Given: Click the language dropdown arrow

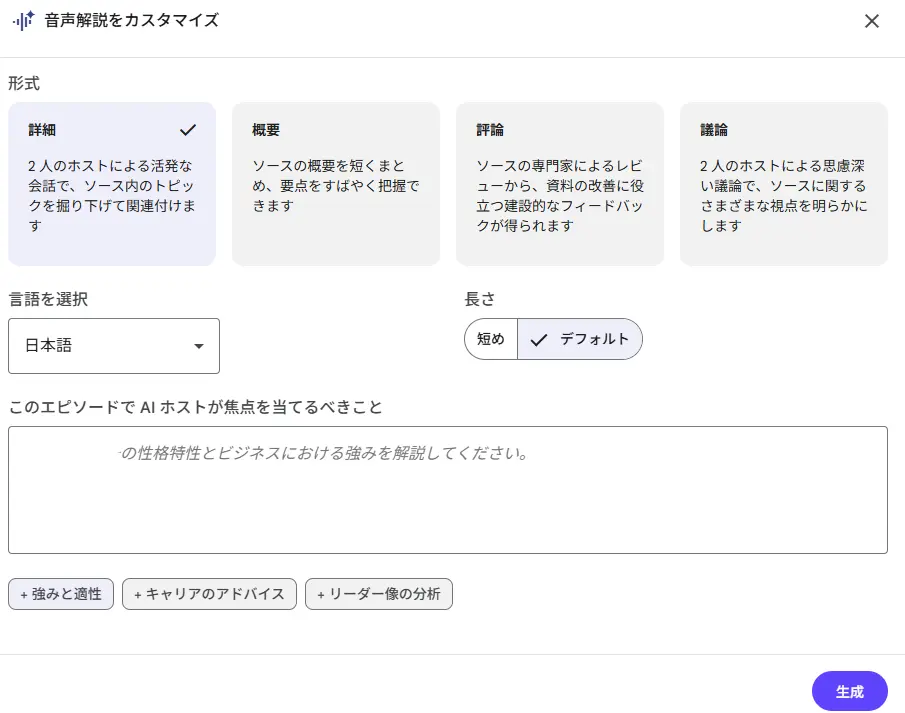Looking at the screenshot, I should 199,346.
